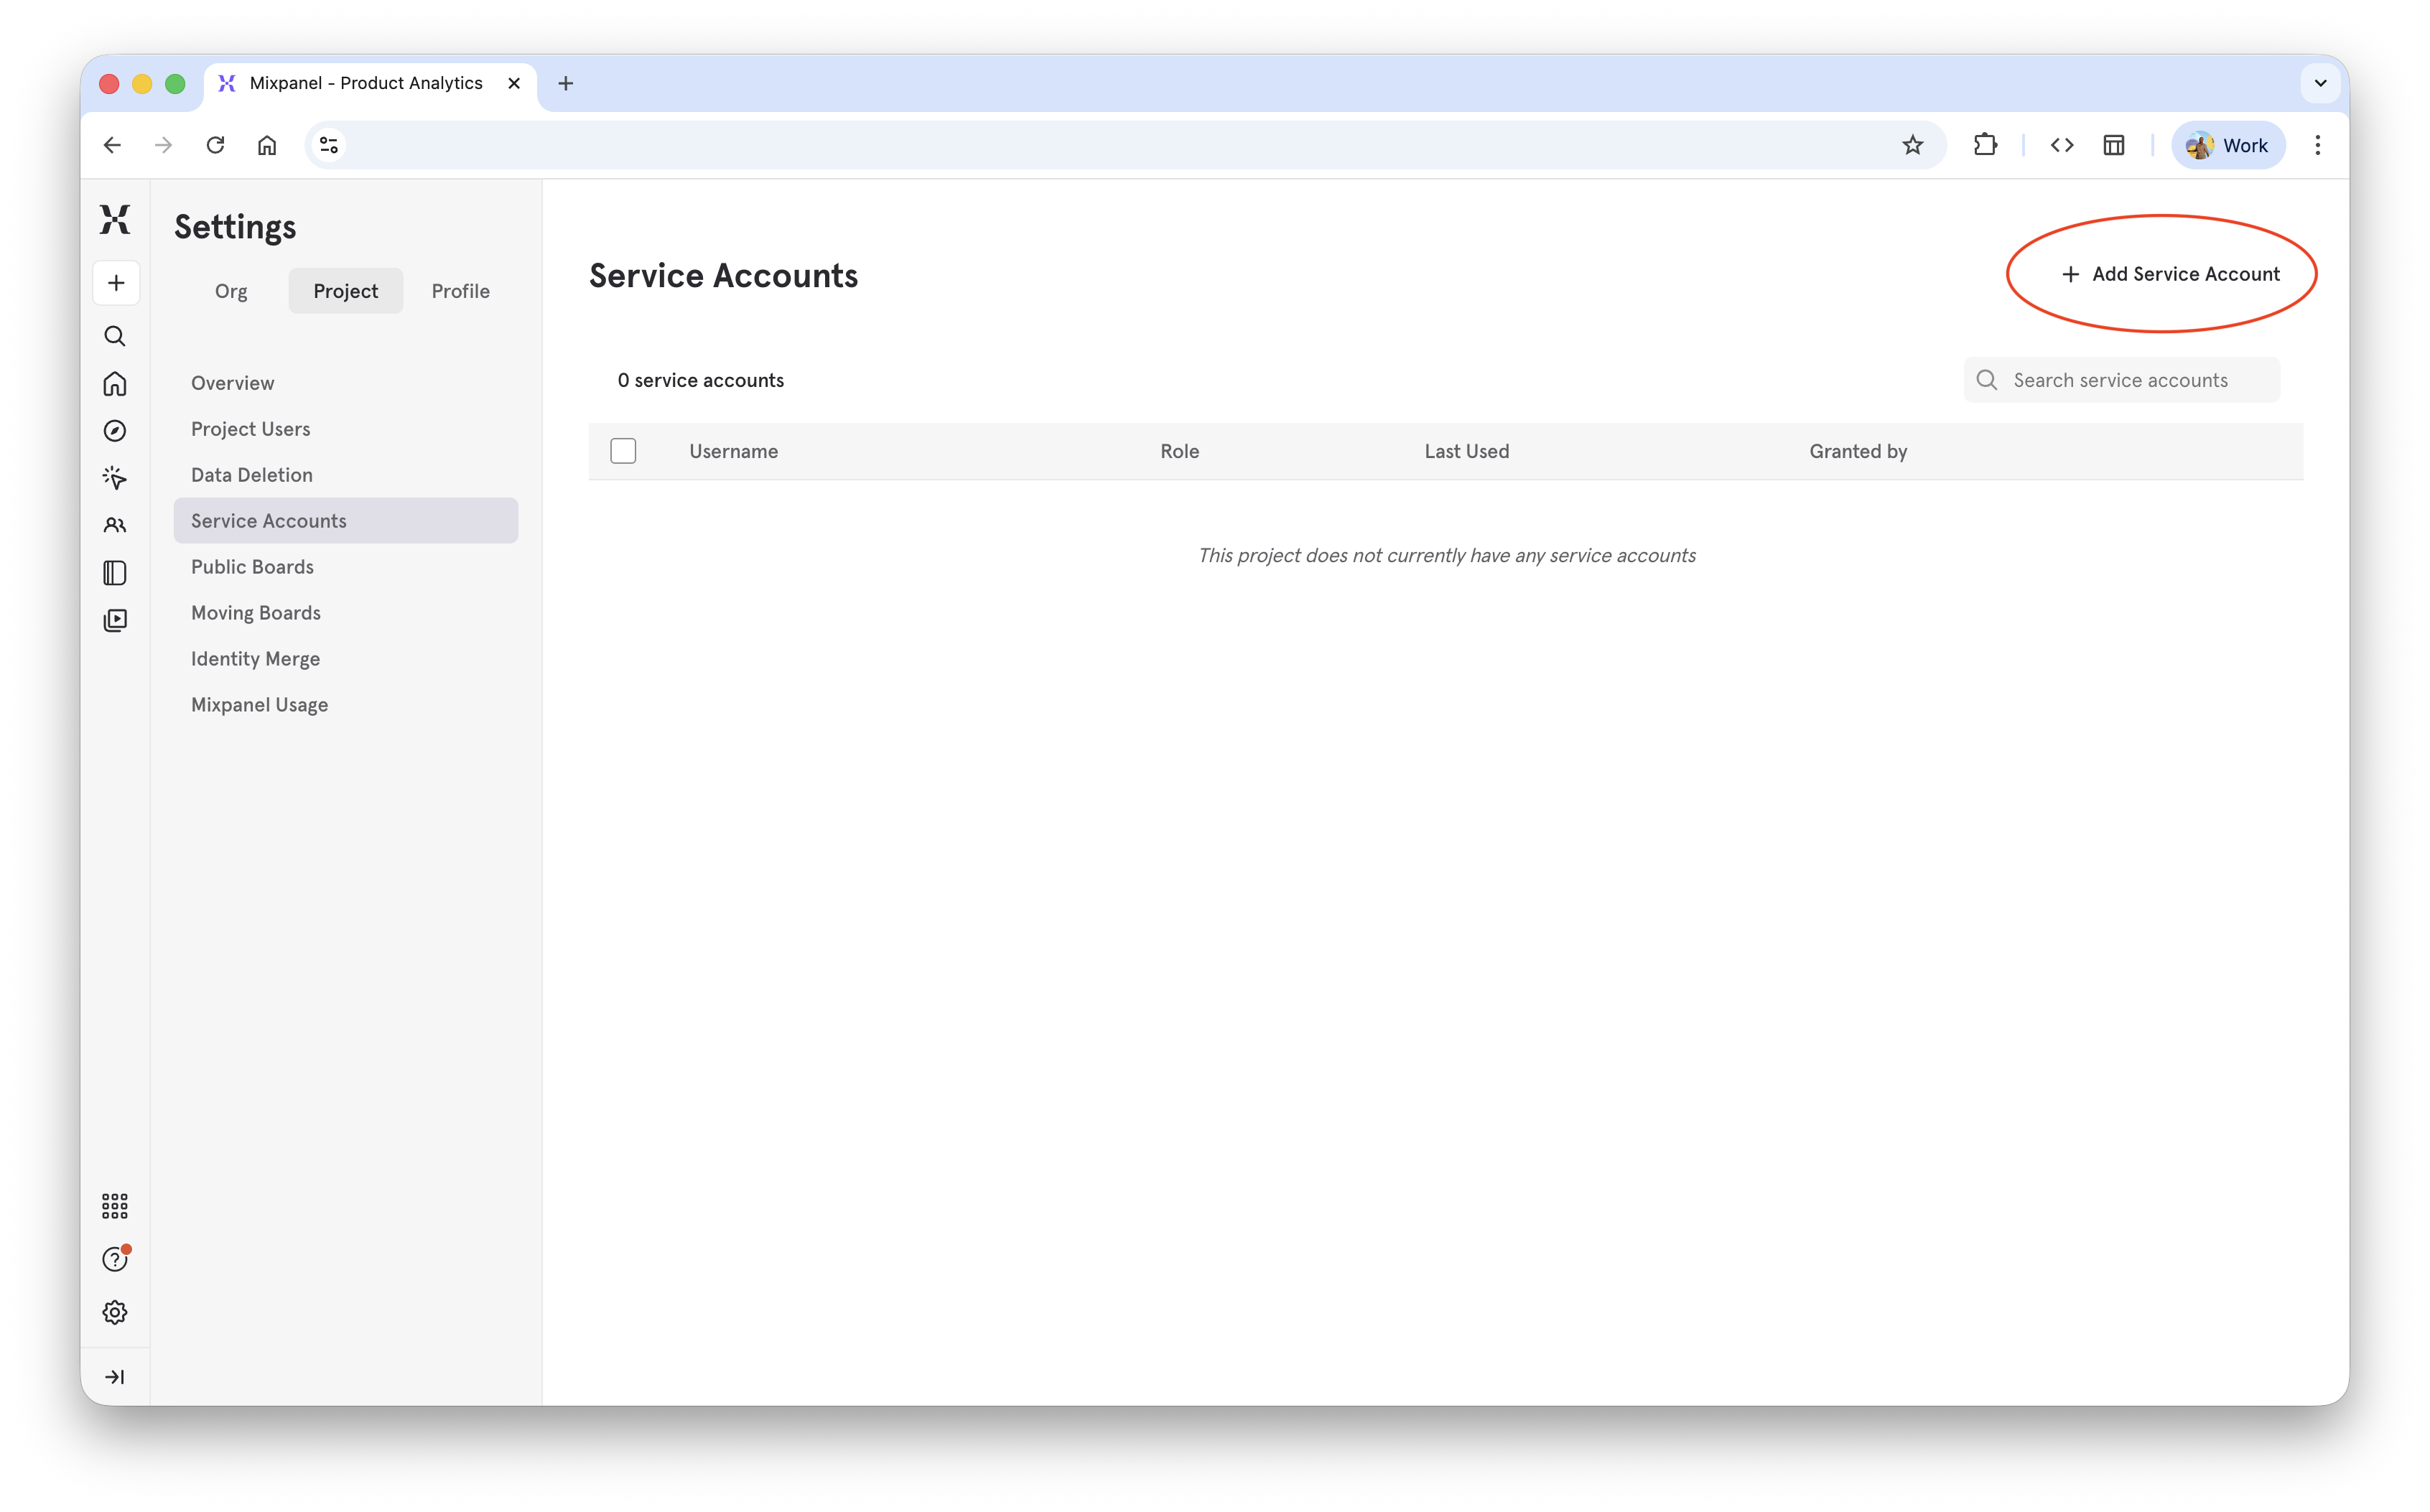The height and width of the screenshot is (1512, 2430).
Task: Click the Mixpanel logo in the sidebar
Action: point(115,220)
